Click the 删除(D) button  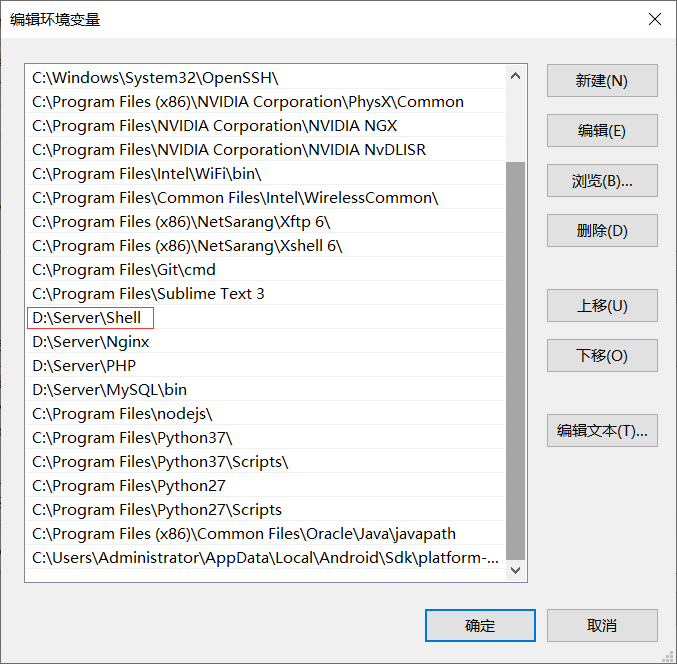602,231
